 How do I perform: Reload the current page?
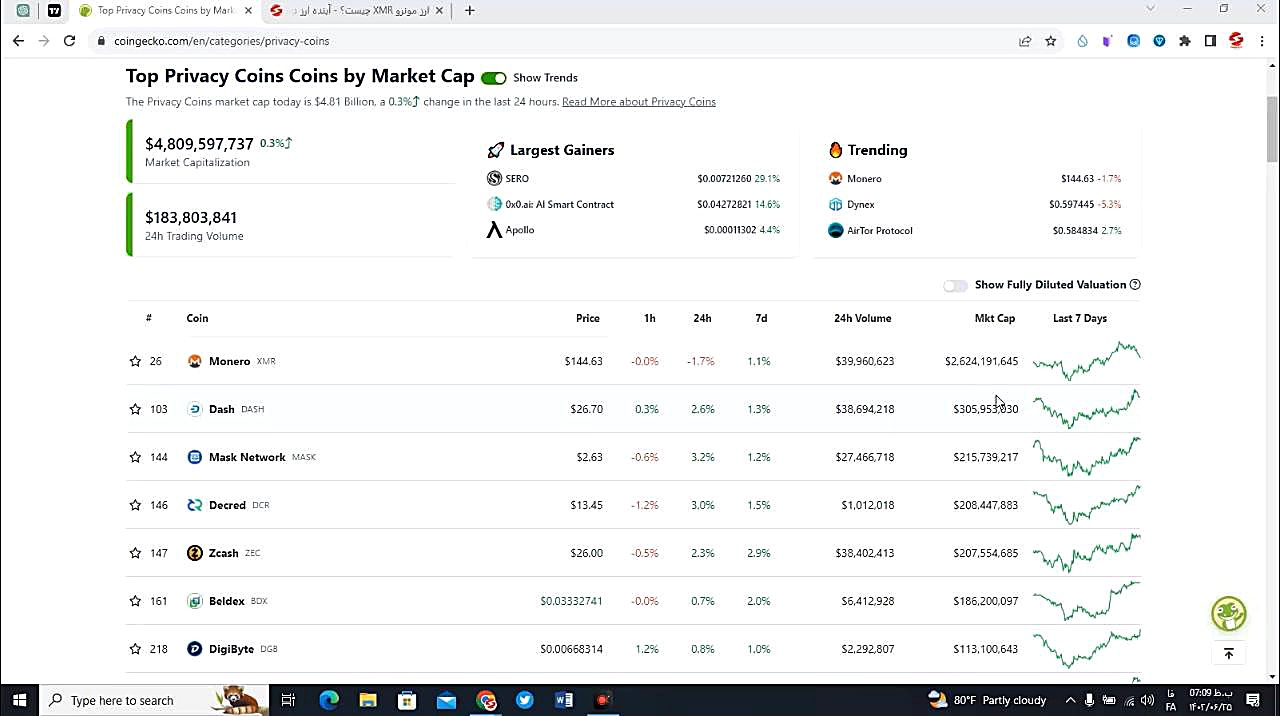(x=69, y=41)
